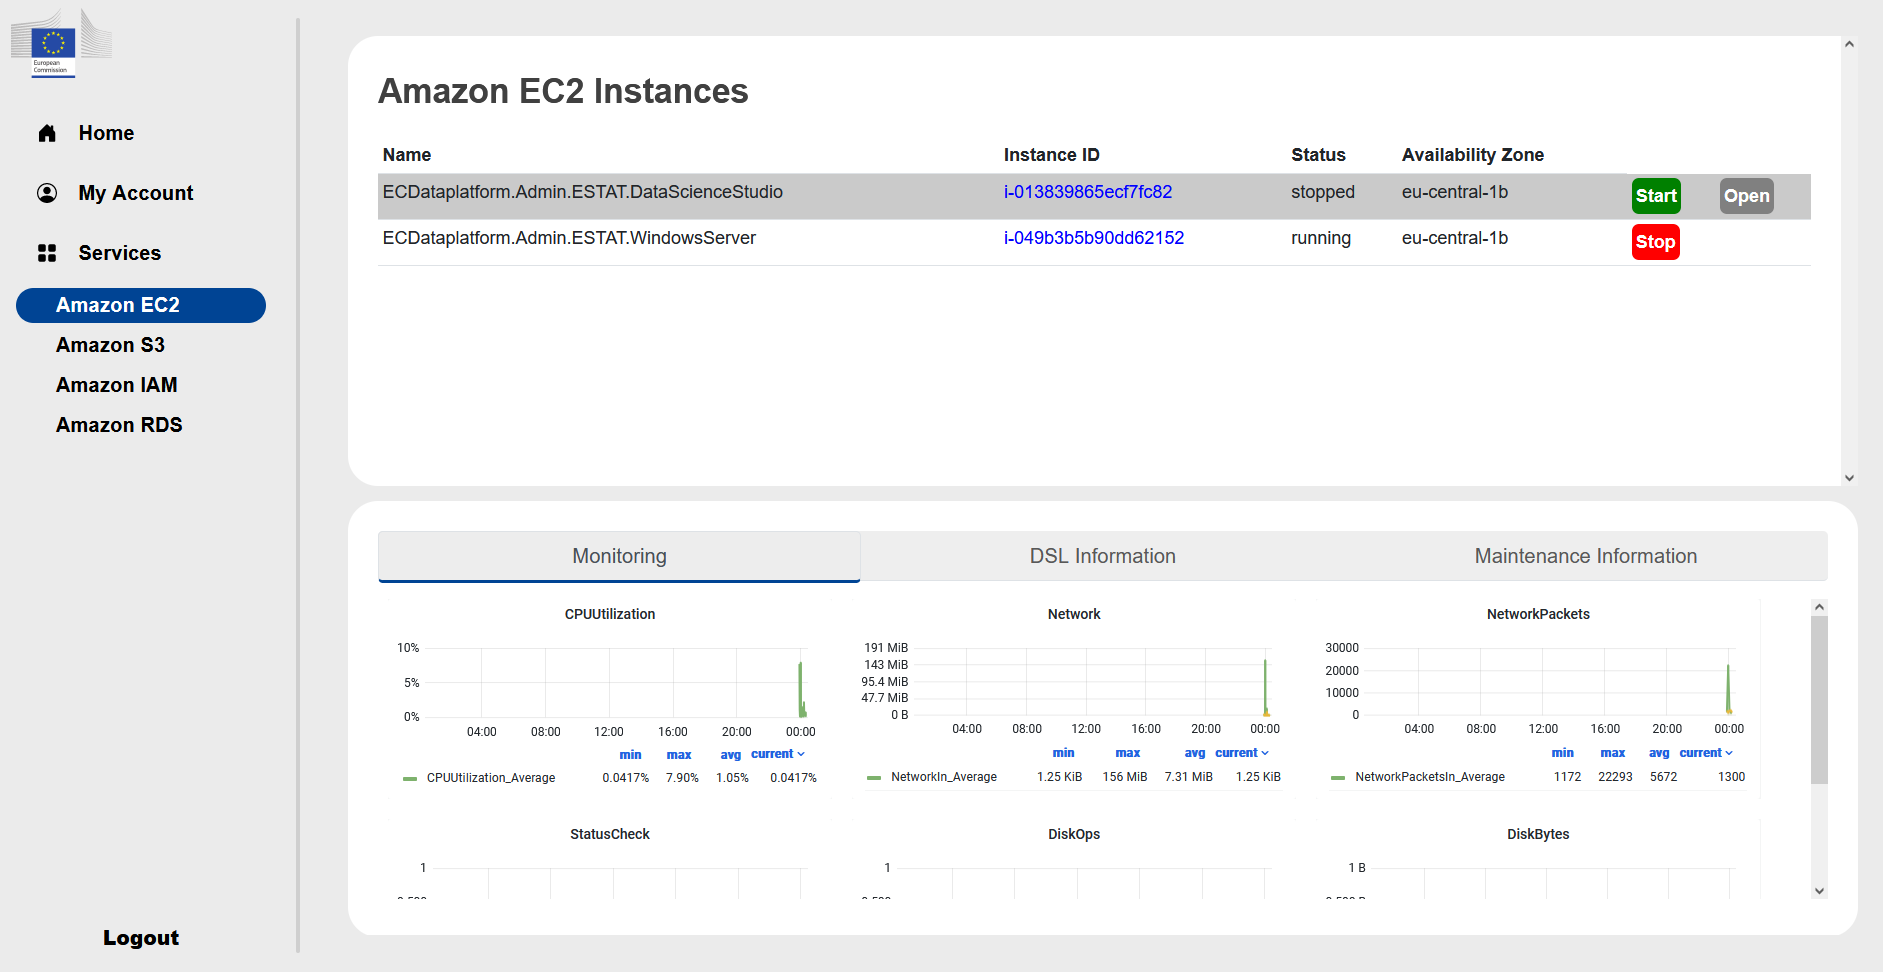Select Amazon RDS service
This screenshot has height=972, width=1883.
[119, 425]
